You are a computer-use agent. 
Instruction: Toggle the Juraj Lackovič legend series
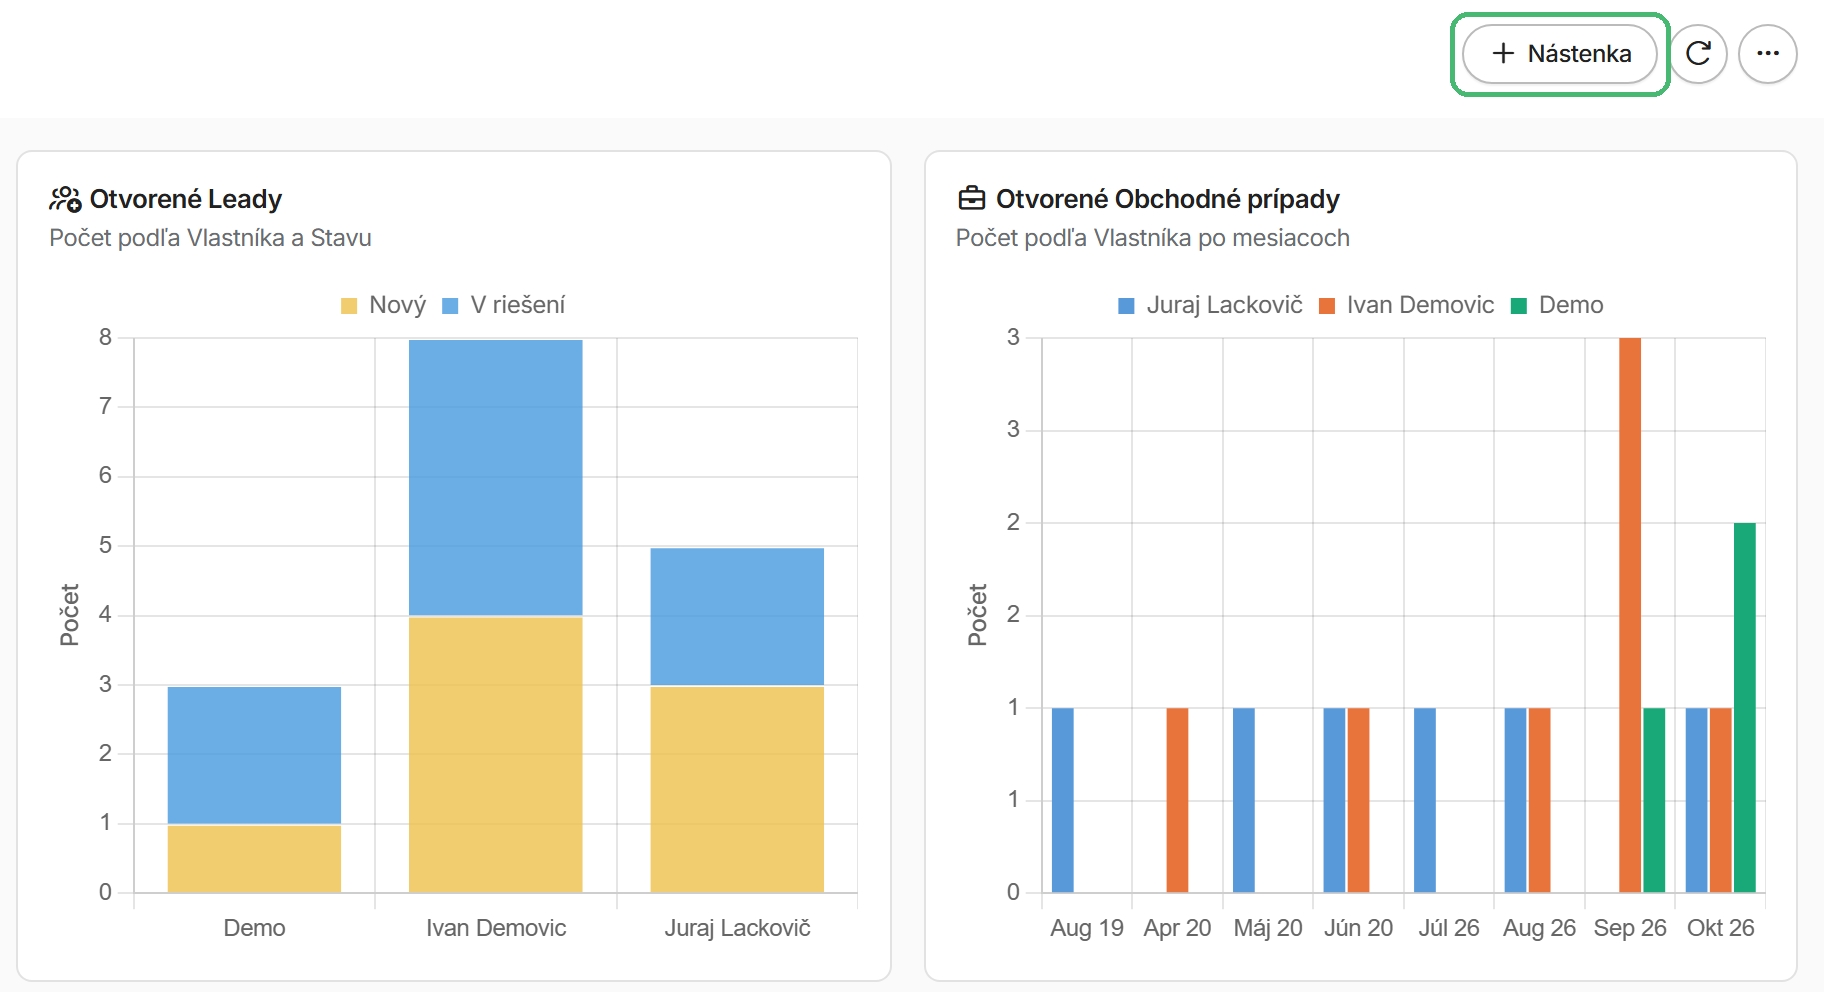click(x=1210, y=305)
